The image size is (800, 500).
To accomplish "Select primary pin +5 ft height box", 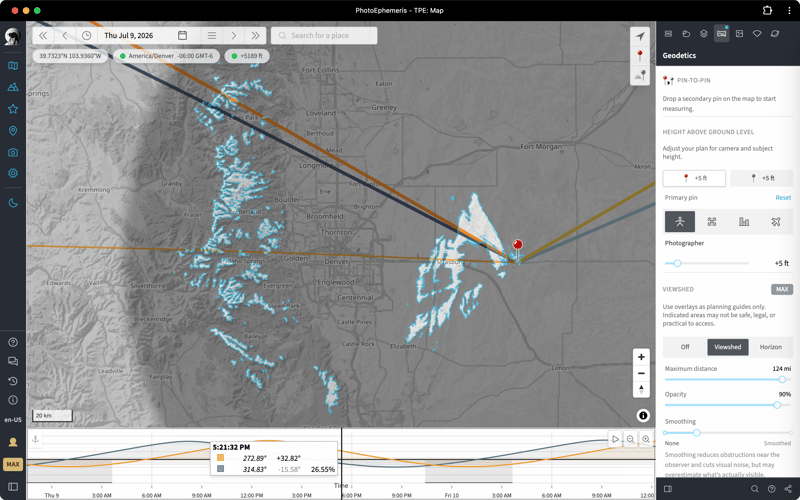I will pyautogui.click(x=694, y=178).
